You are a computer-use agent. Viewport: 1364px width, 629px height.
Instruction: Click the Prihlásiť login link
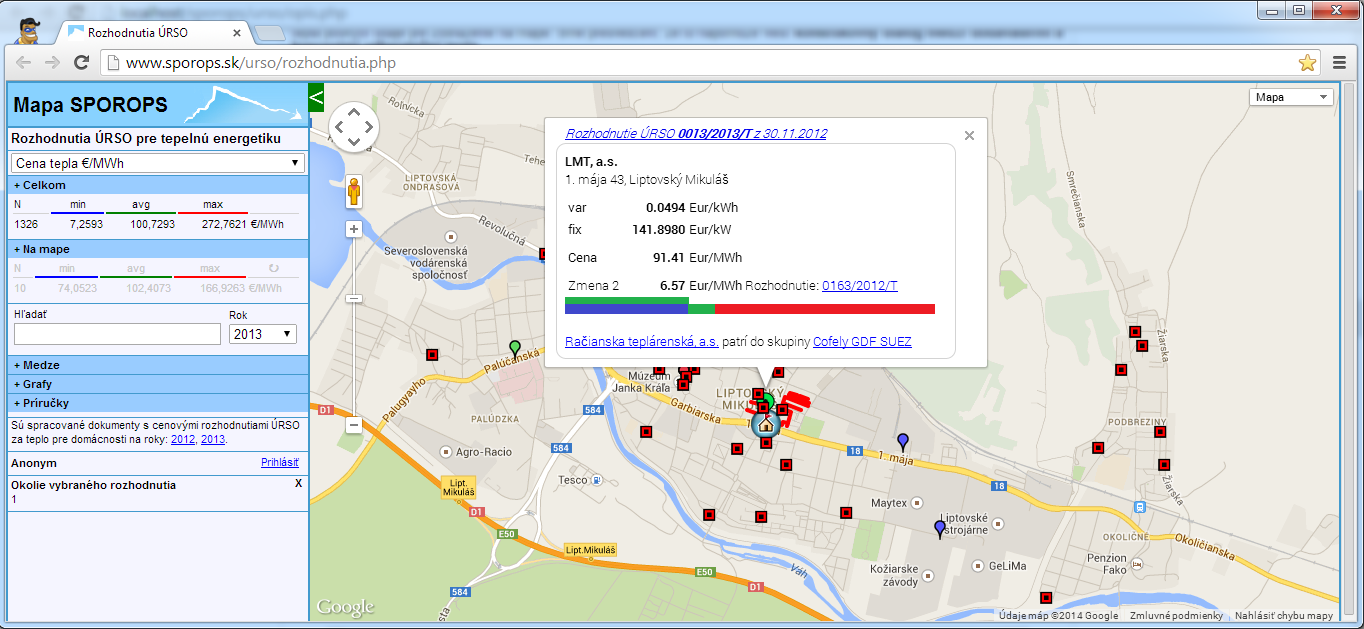point(280,462)
